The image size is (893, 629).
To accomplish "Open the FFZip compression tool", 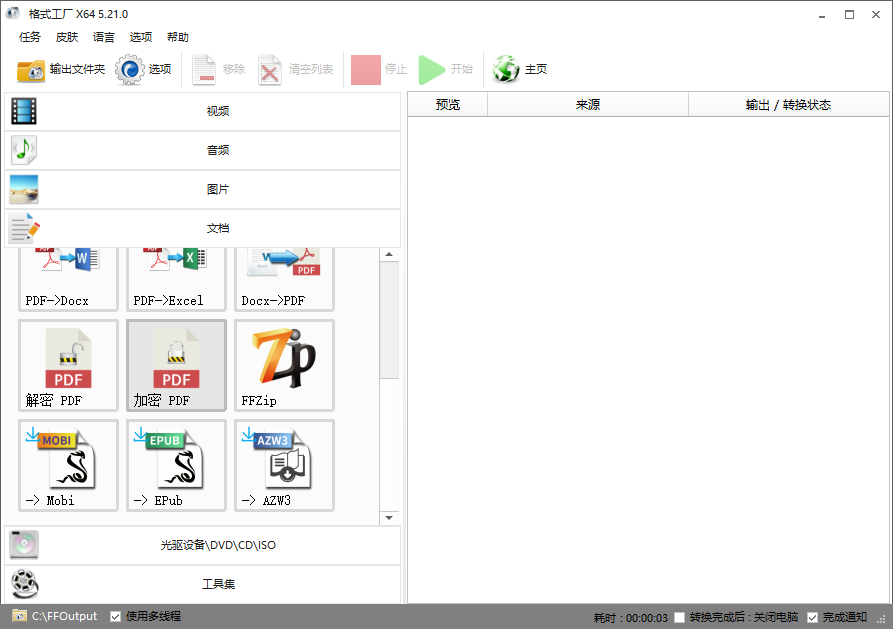I will tap(284, 365).
